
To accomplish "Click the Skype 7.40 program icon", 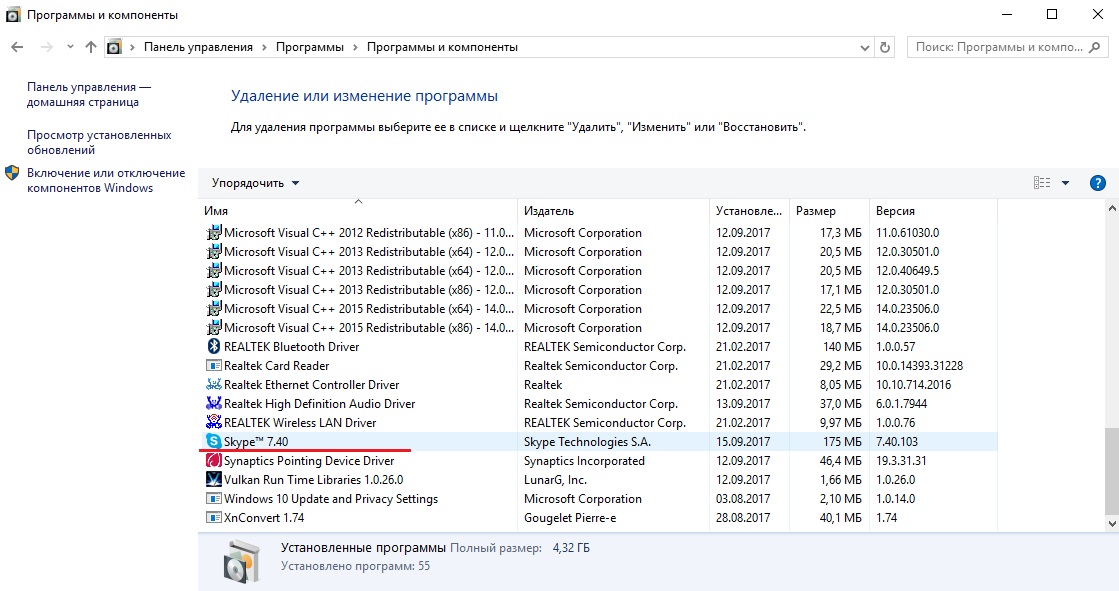I will [x=213, y=442].
